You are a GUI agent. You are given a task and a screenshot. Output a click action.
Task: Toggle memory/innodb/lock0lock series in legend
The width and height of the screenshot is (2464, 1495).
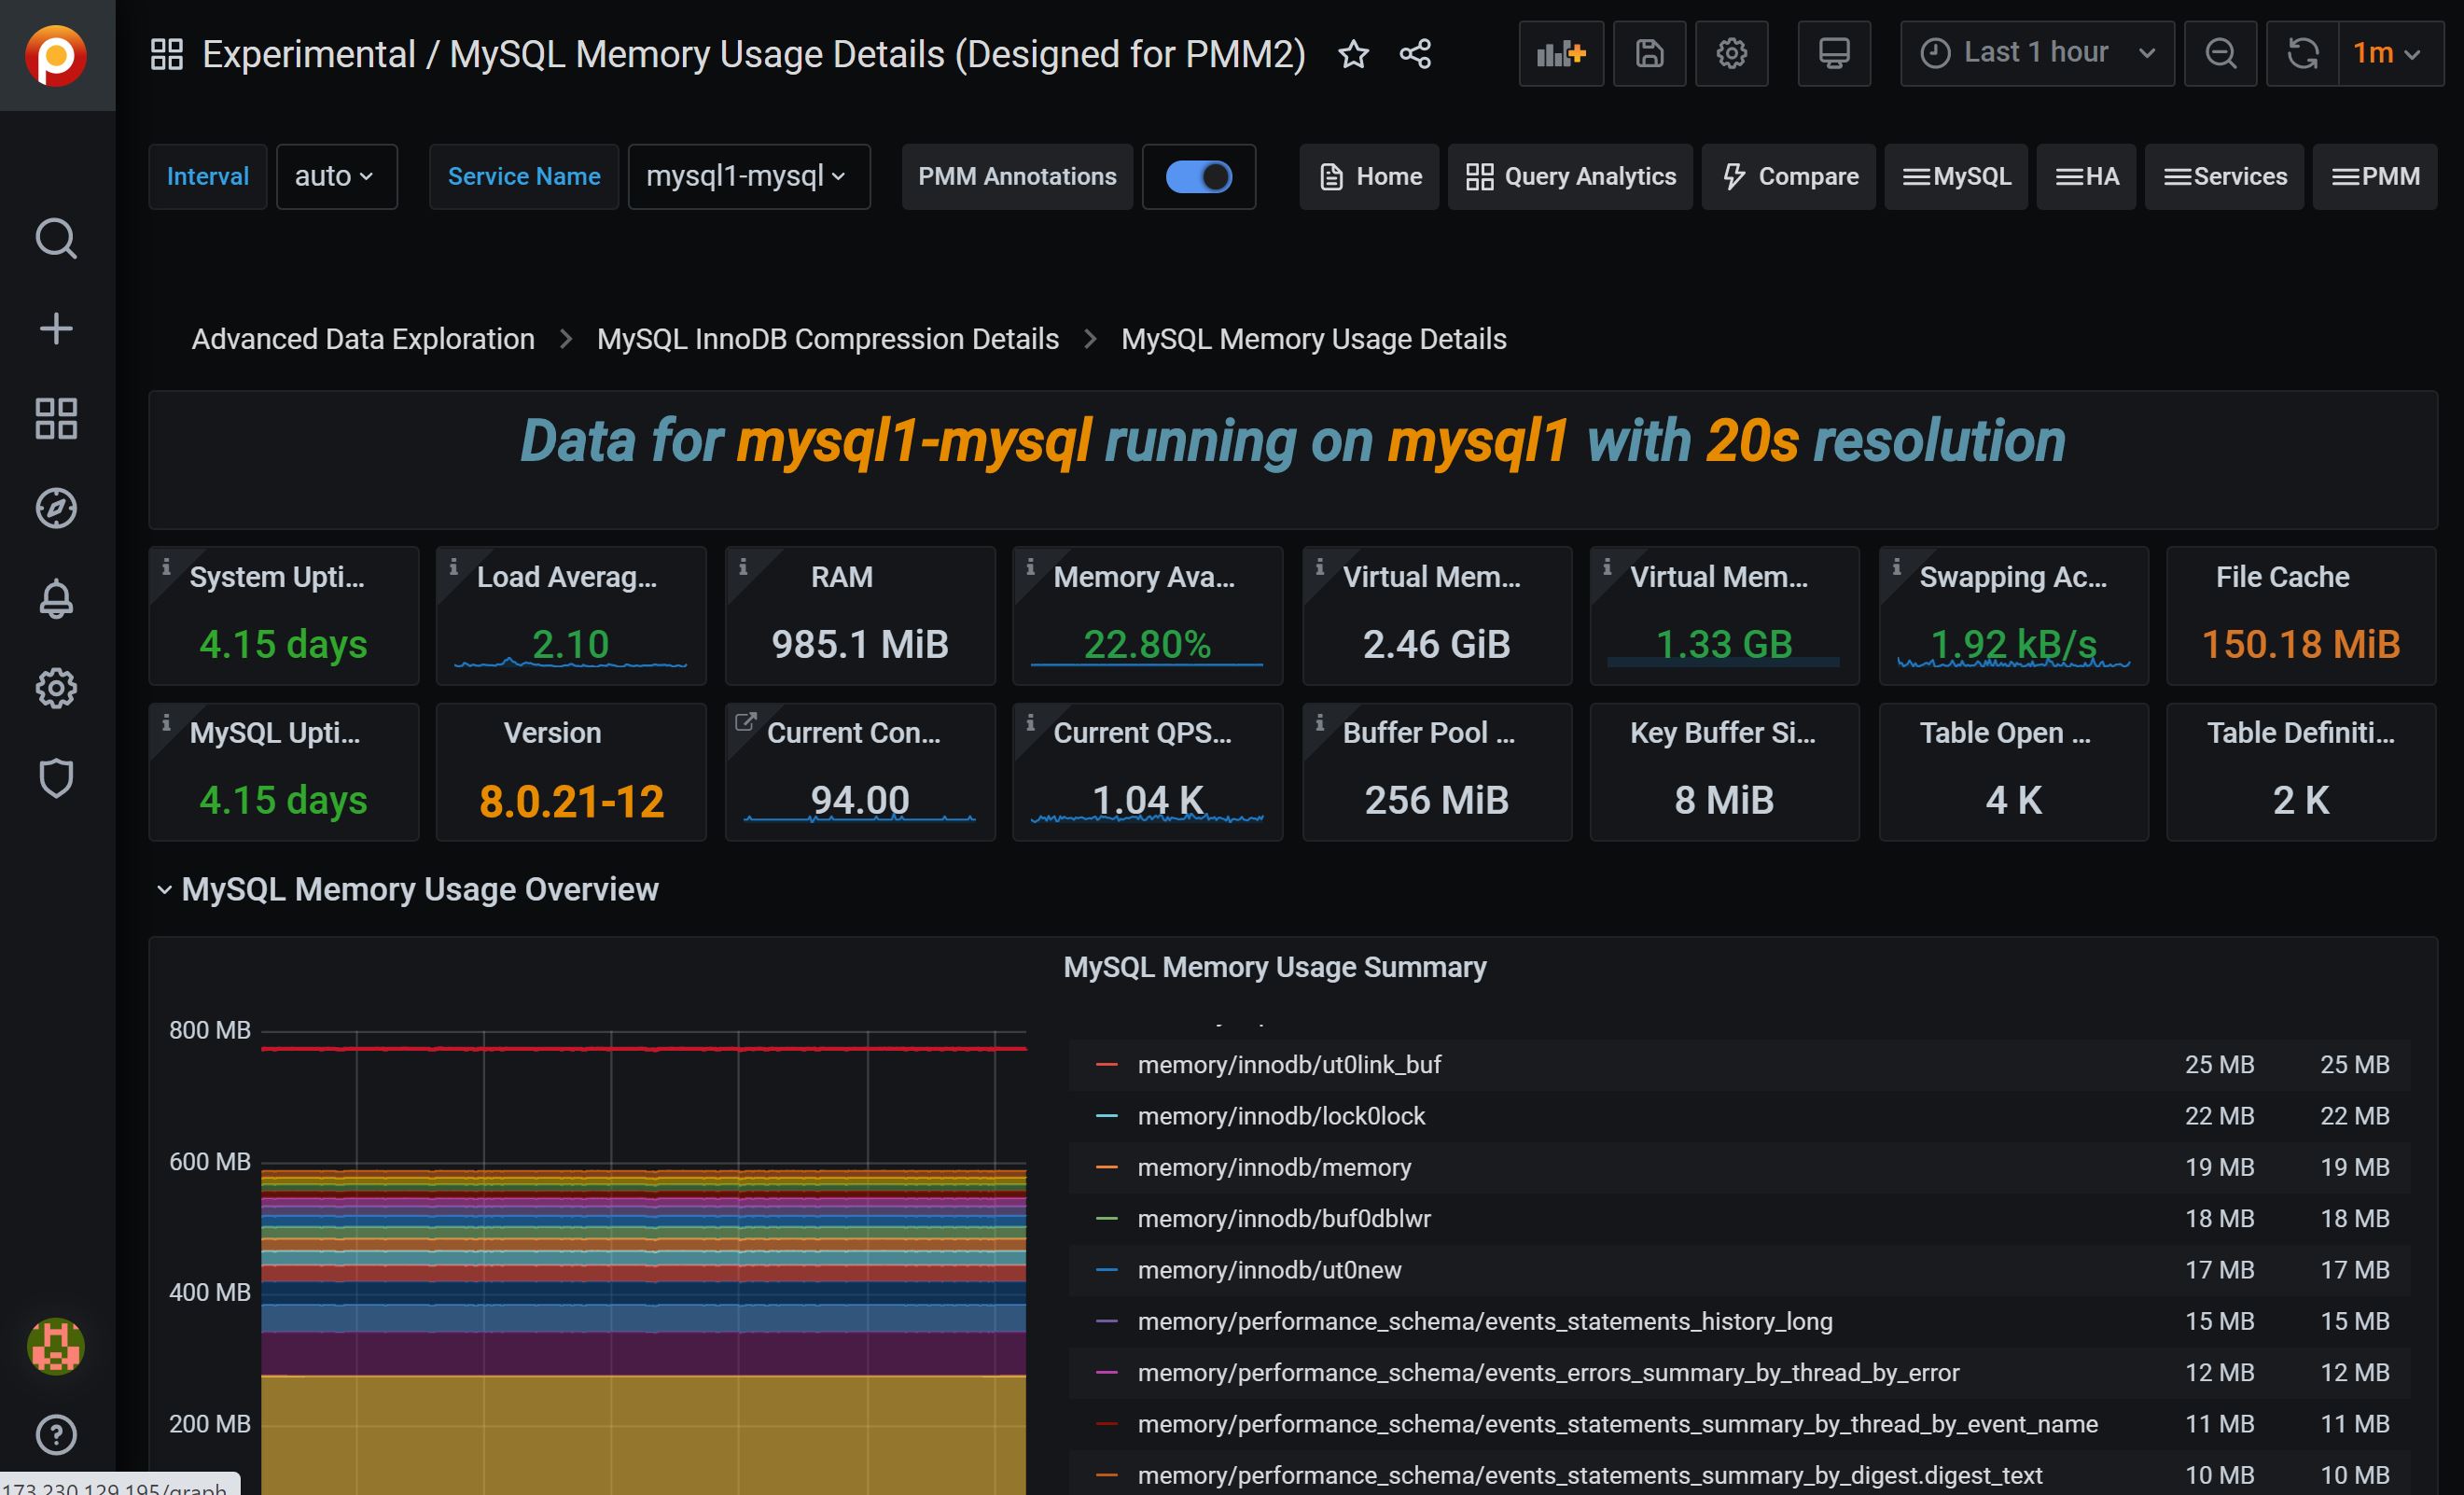[1280, 1116]
